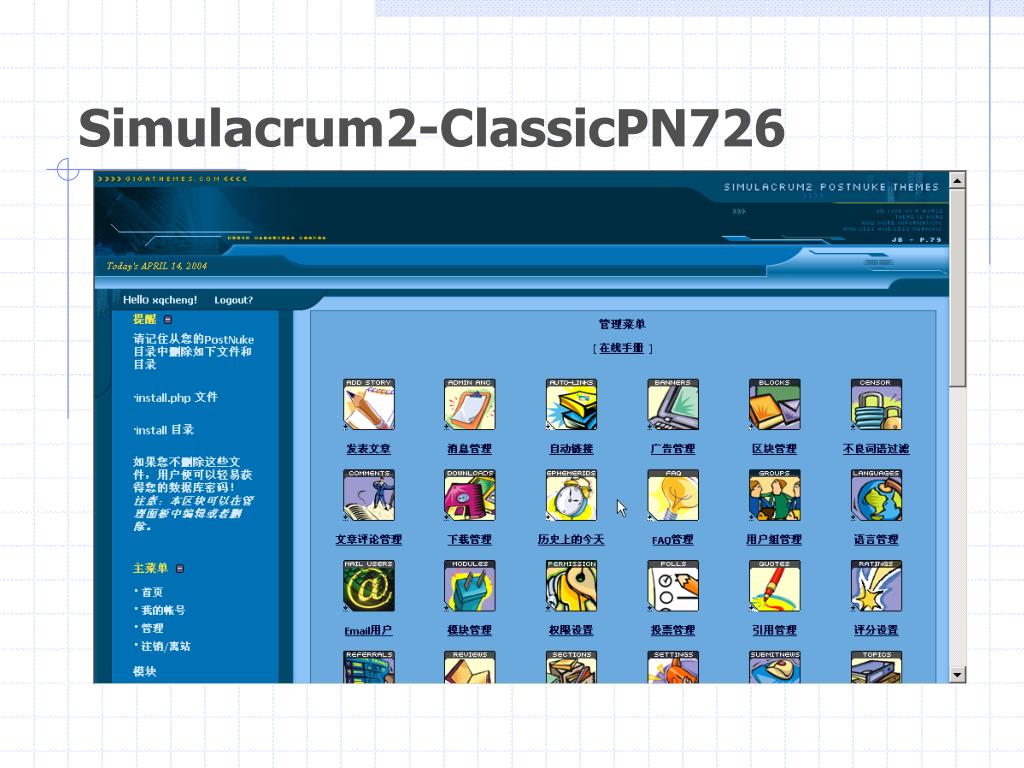The width and height of the screenshot is (1024, 768).
Task: Click the 广告管理 link
Action: [673, 449]
